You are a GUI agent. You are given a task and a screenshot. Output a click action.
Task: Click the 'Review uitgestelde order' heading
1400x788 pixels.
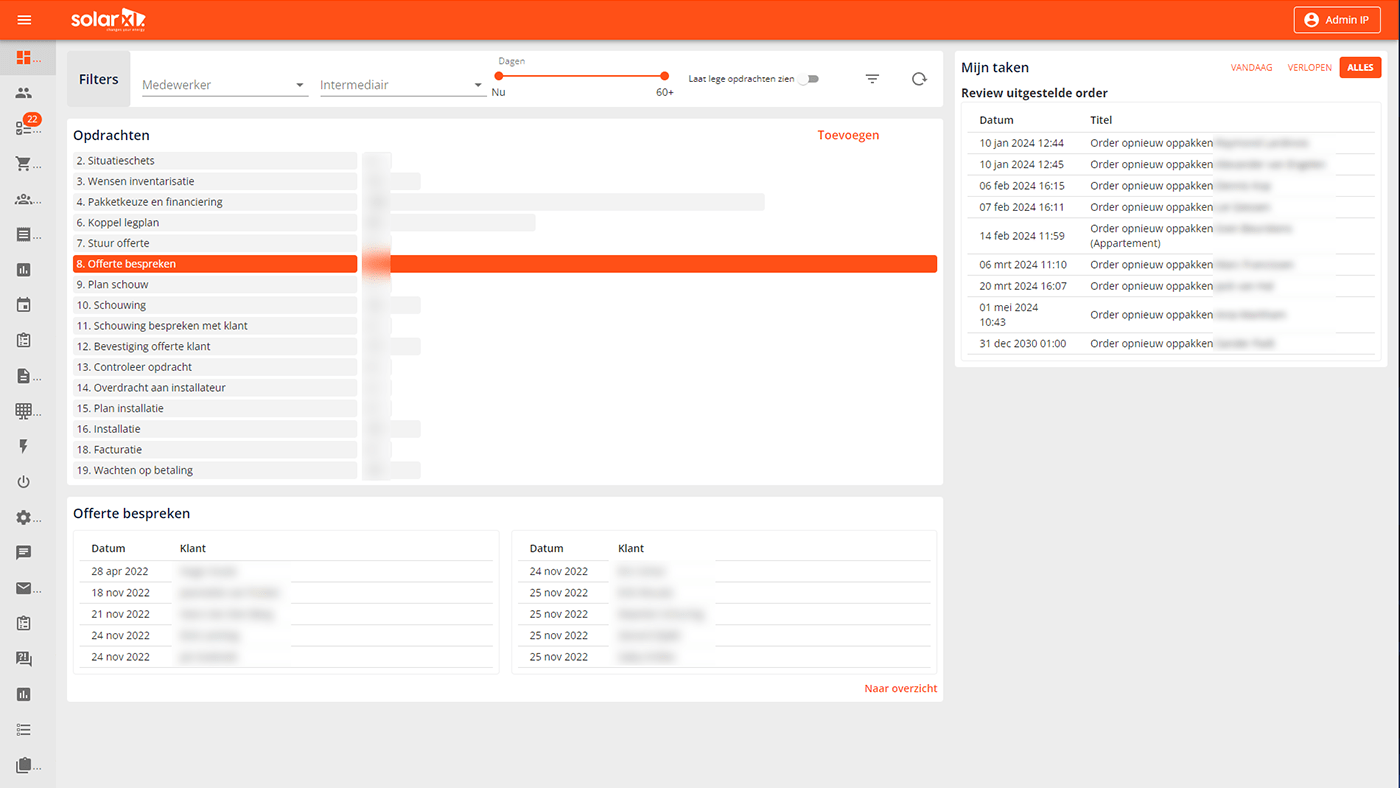[x=1034, y=93]
